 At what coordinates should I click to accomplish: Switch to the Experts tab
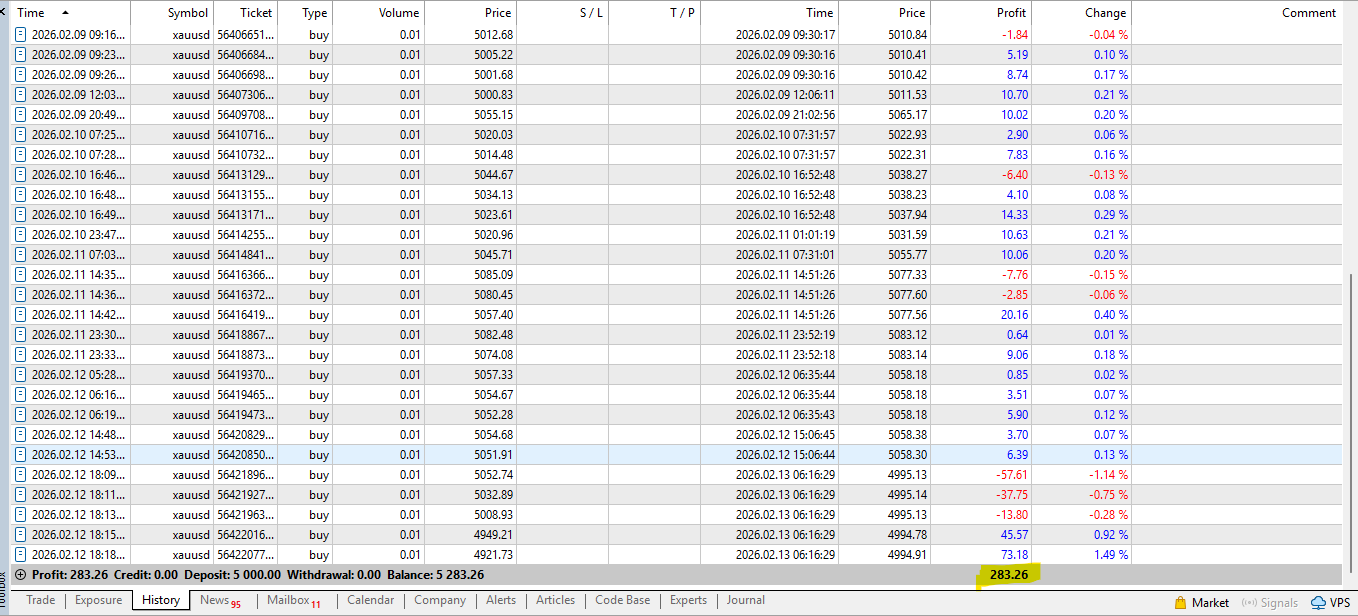click(x=688, y=600)
